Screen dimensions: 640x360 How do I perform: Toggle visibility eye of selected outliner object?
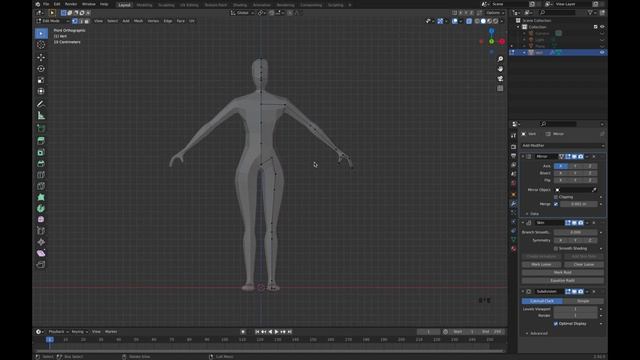(602, 52)
